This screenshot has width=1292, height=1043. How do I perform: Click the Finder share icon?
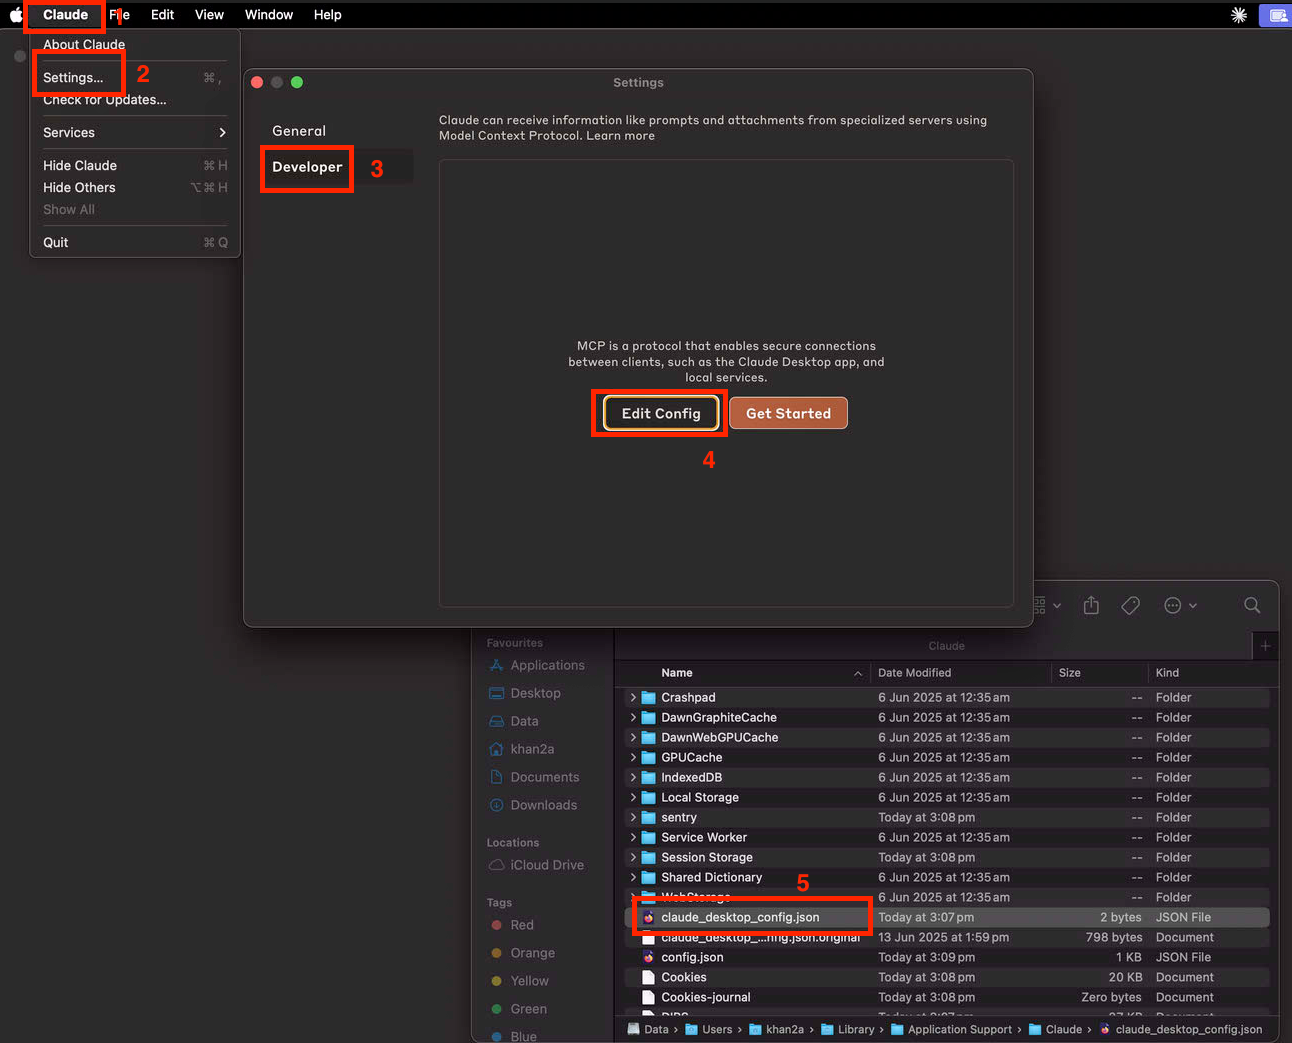1091,605
